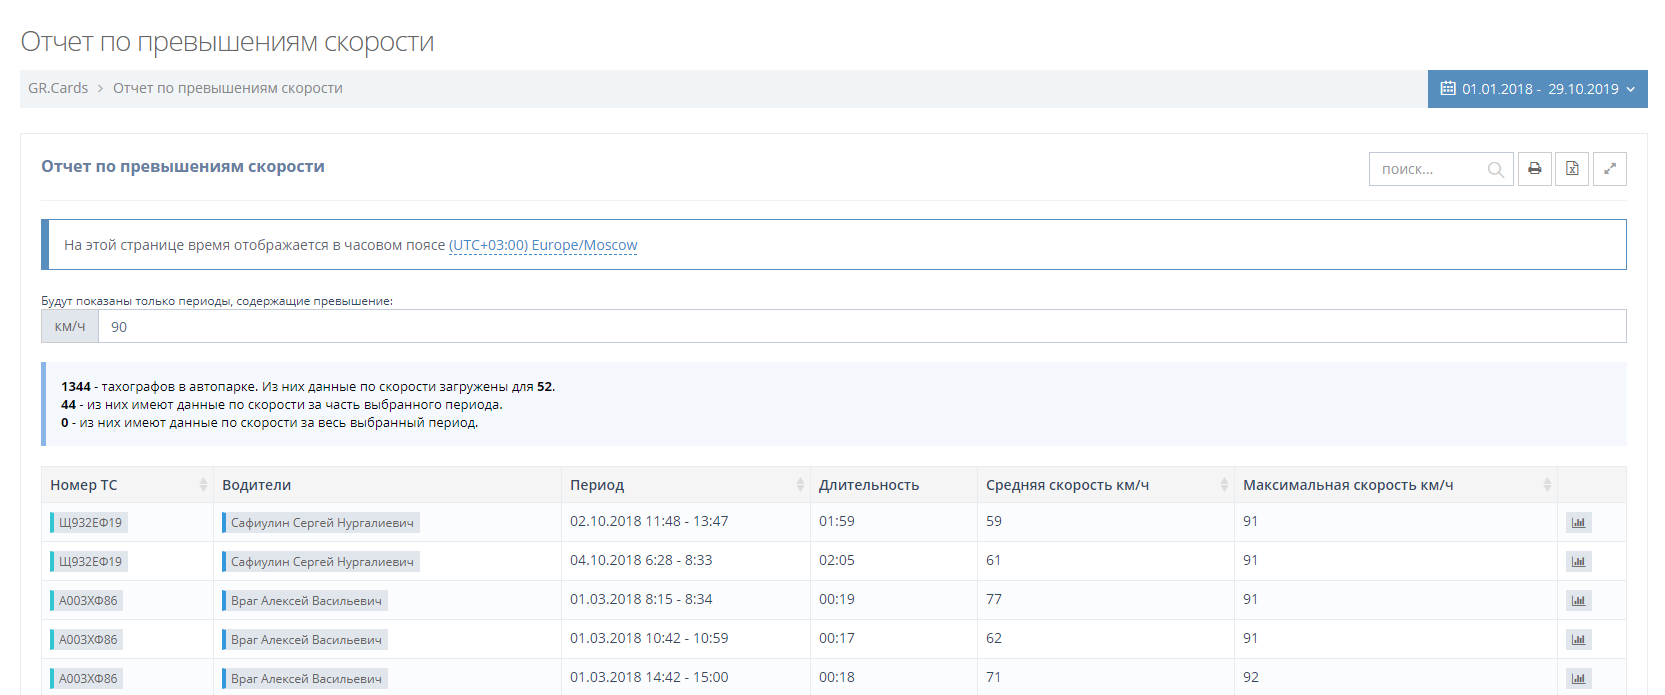1665x695 pixels.
Task: Open the date range picker dropdown
Action: (1537, 89)
